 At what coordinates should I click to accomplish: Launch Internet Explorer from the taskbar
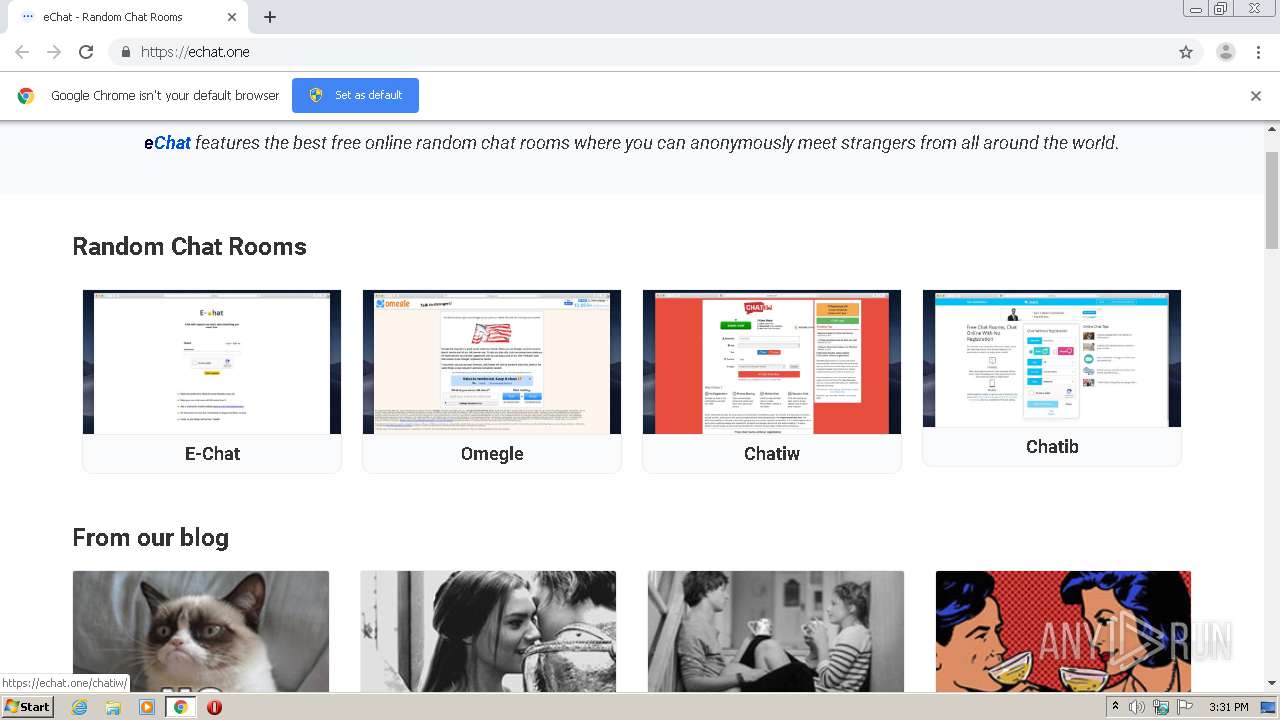coord(79,707)
